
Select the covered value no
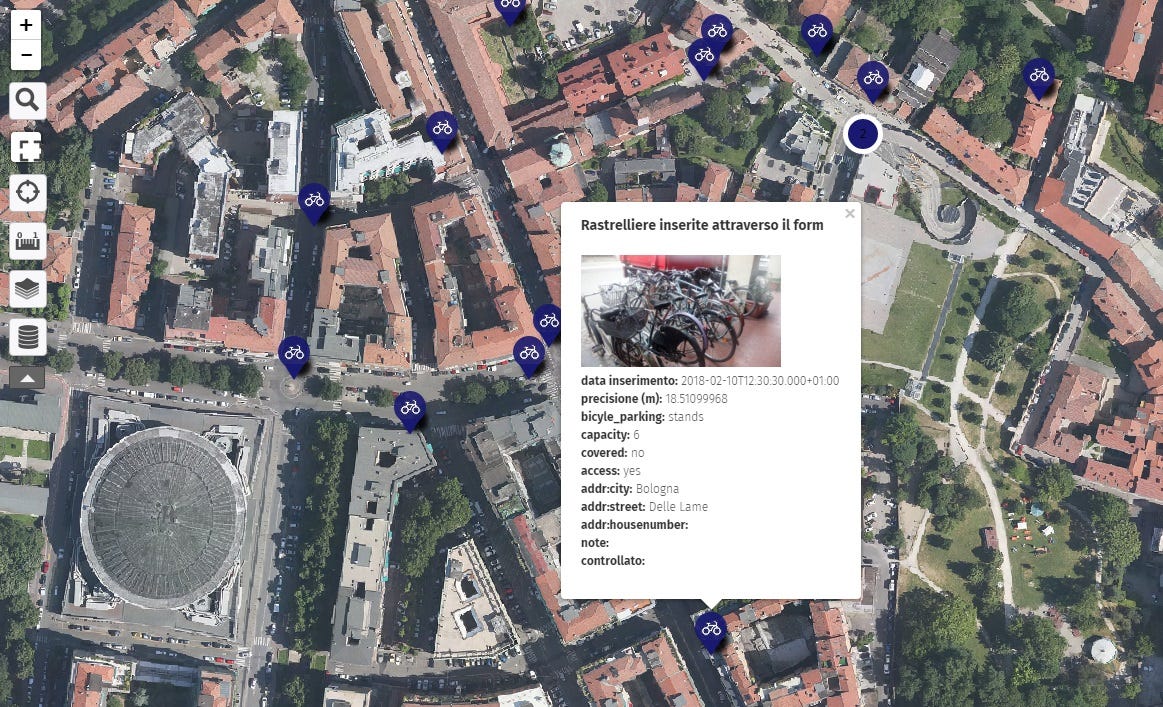point(637,453)
